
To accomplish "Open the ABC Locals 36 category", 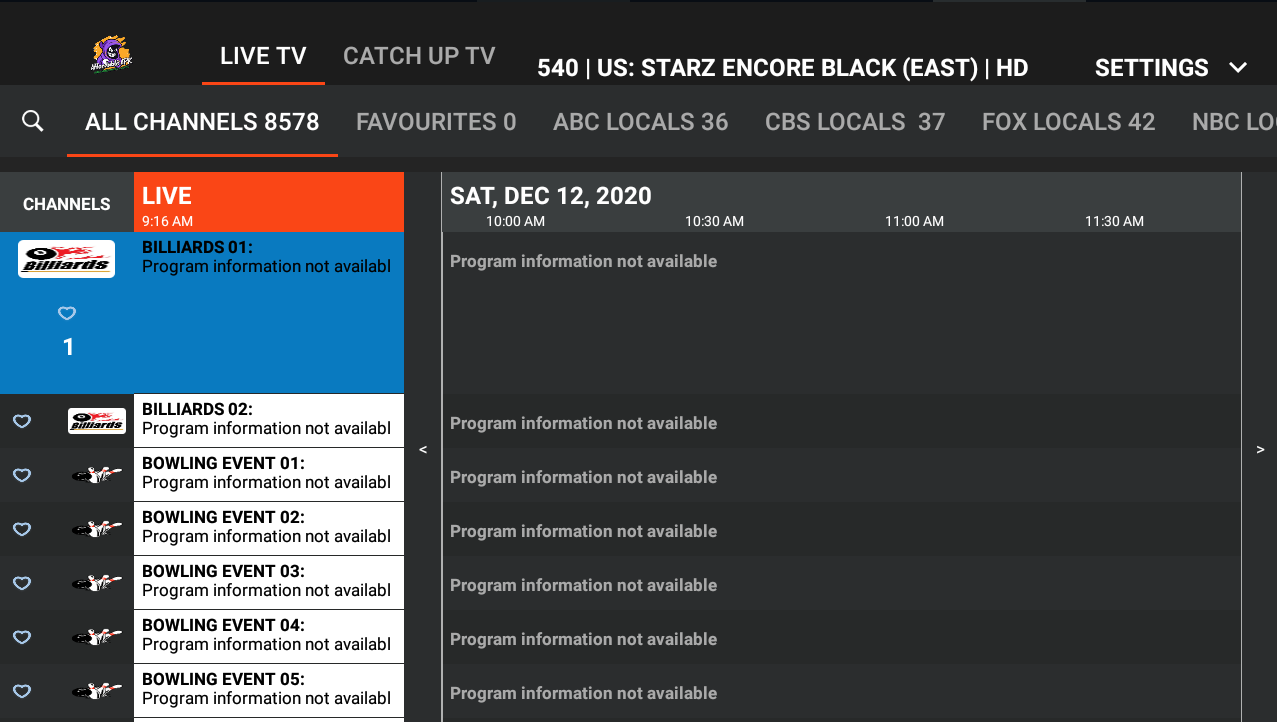I will 640,122.
